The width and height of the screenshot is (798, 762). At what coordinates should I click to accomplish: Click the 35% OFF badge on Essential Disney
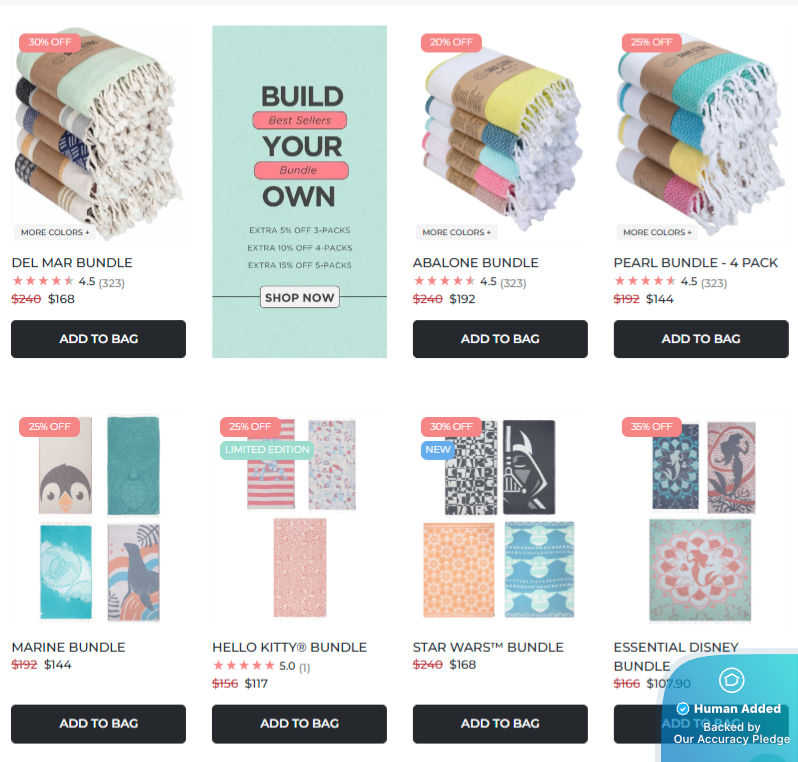[x=651, y=427]
